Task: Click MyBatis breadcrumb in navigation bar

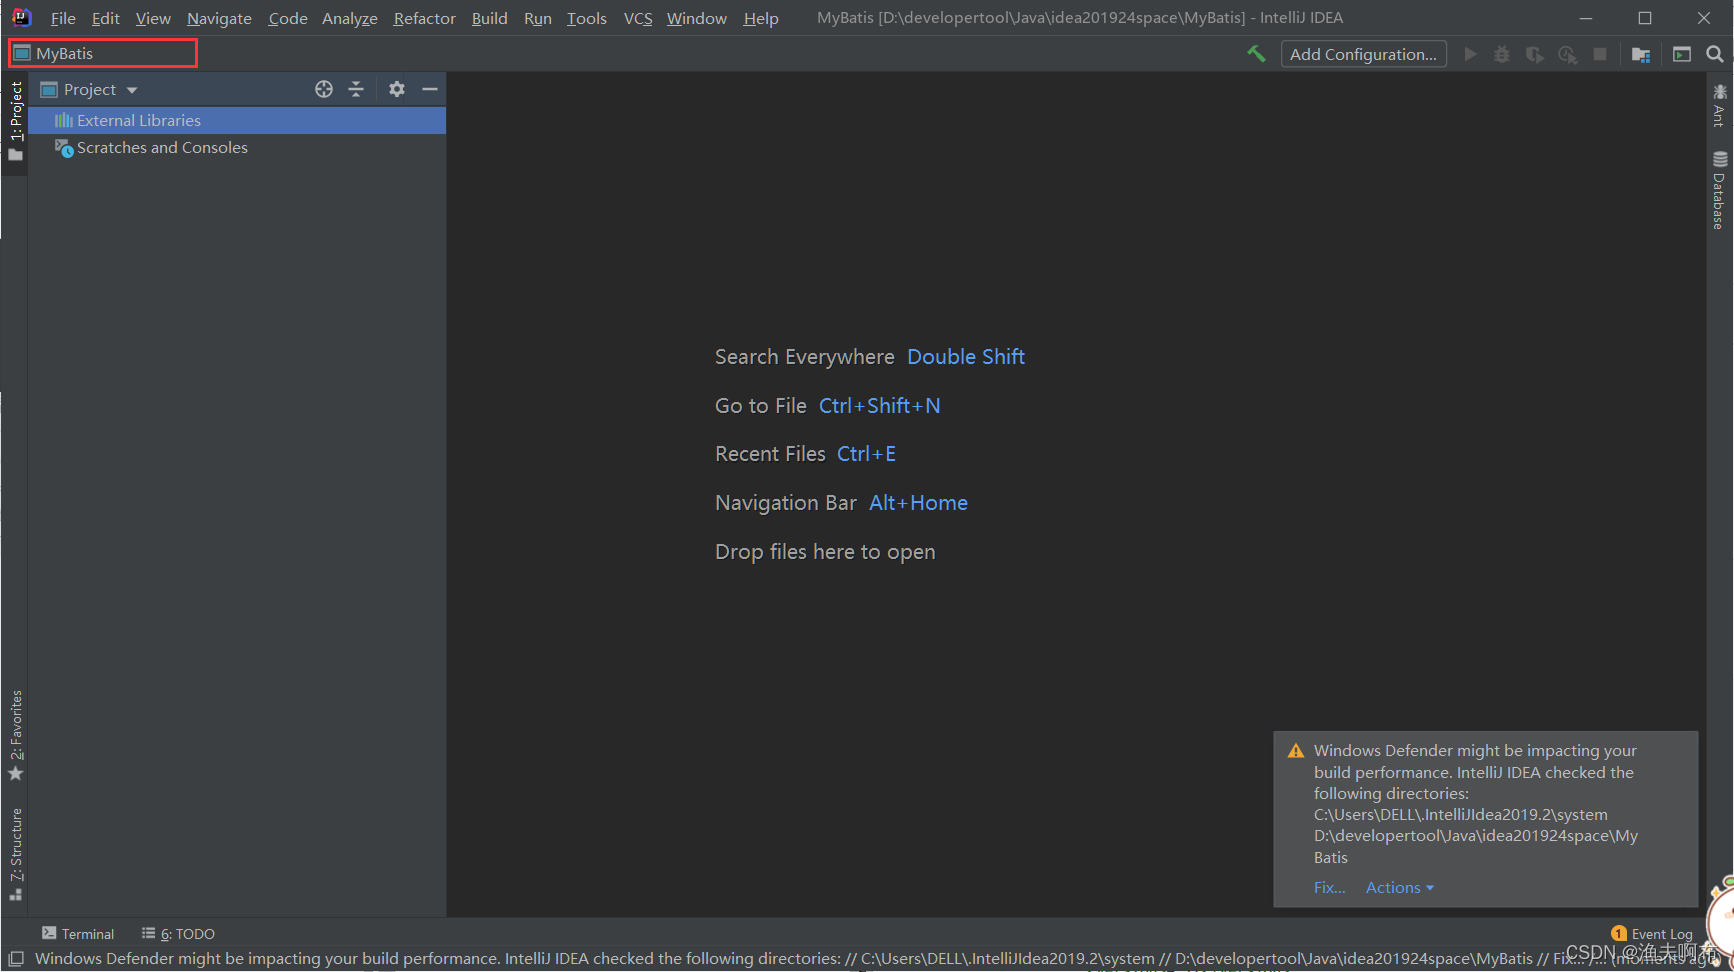Action: click(x=65, y=53)
